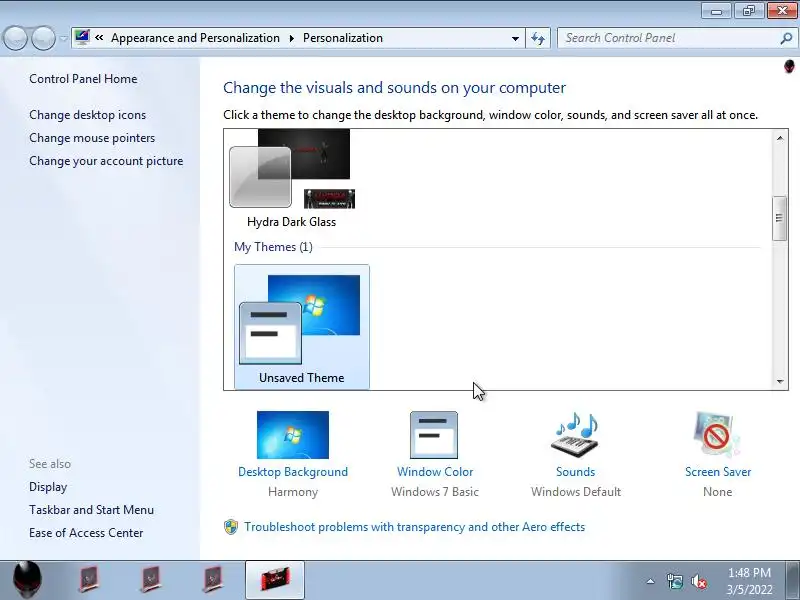Open the Display link
Viewport: 800px width, 600px height.
(x=48, y=487)
